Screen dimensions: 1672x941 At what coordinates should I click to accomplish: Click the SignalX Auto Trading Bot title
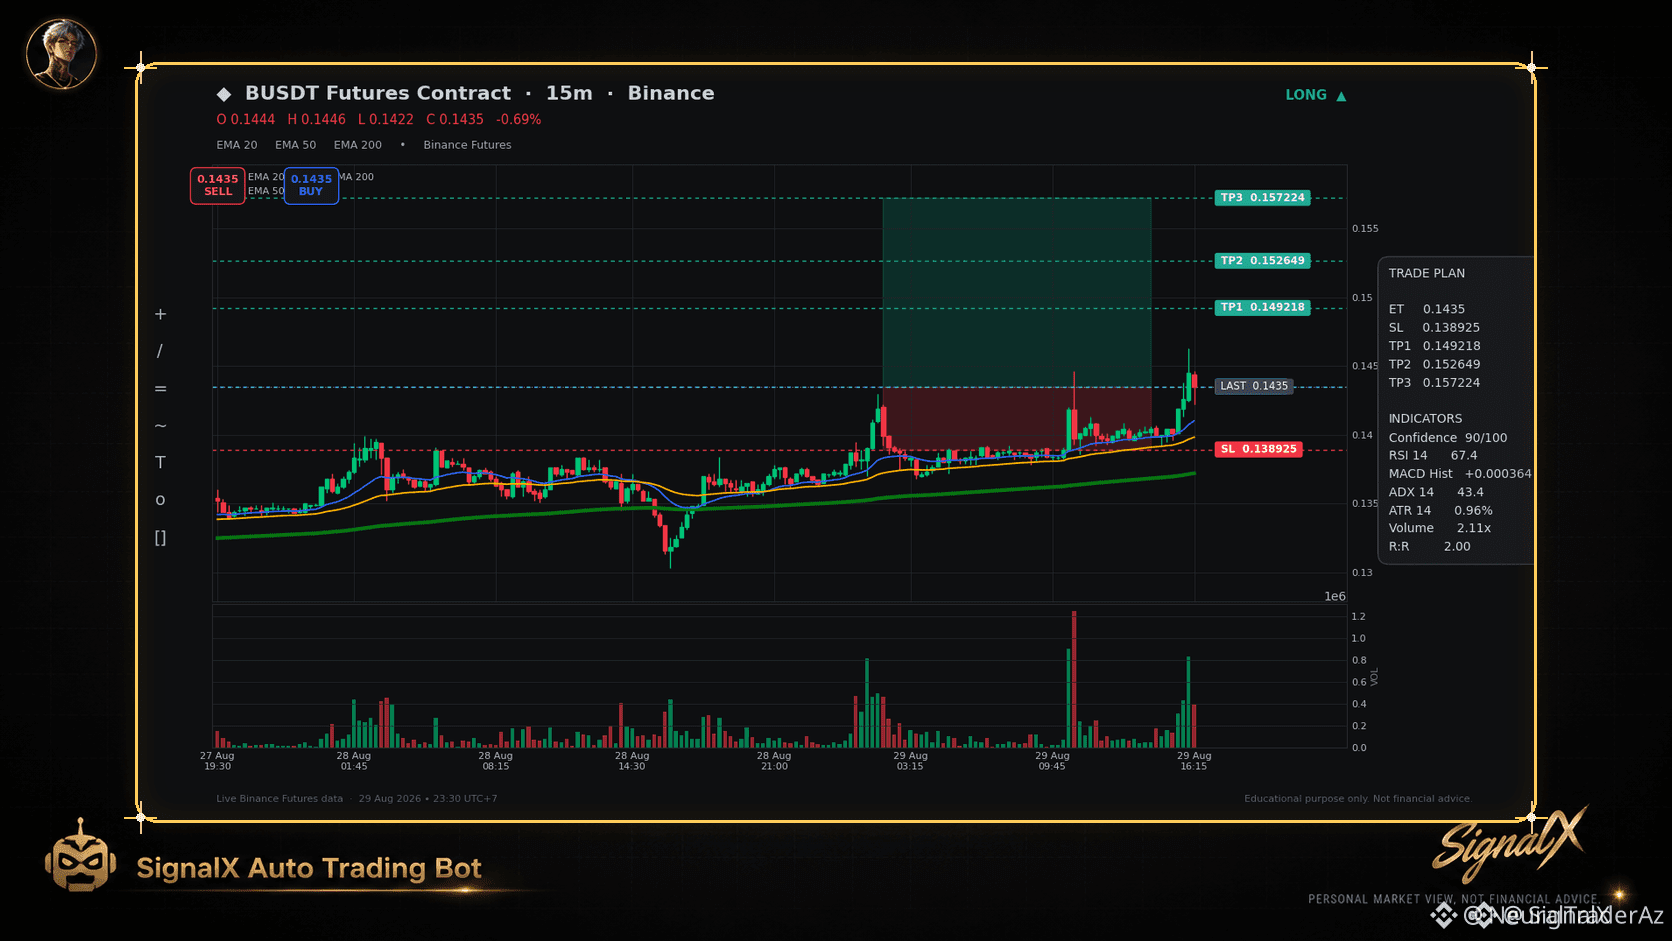(x=309, y=868)
